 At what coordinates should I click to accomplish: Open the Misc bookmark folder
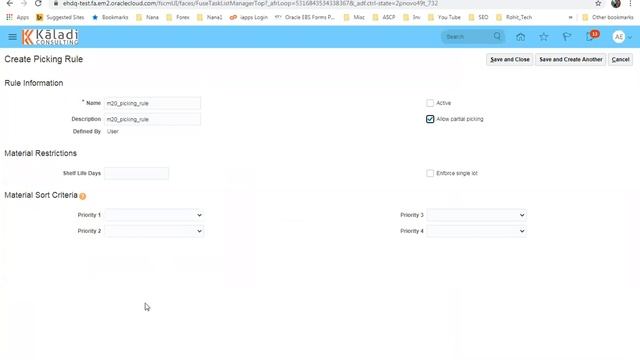pyautogui.click(x=354, y=18)
